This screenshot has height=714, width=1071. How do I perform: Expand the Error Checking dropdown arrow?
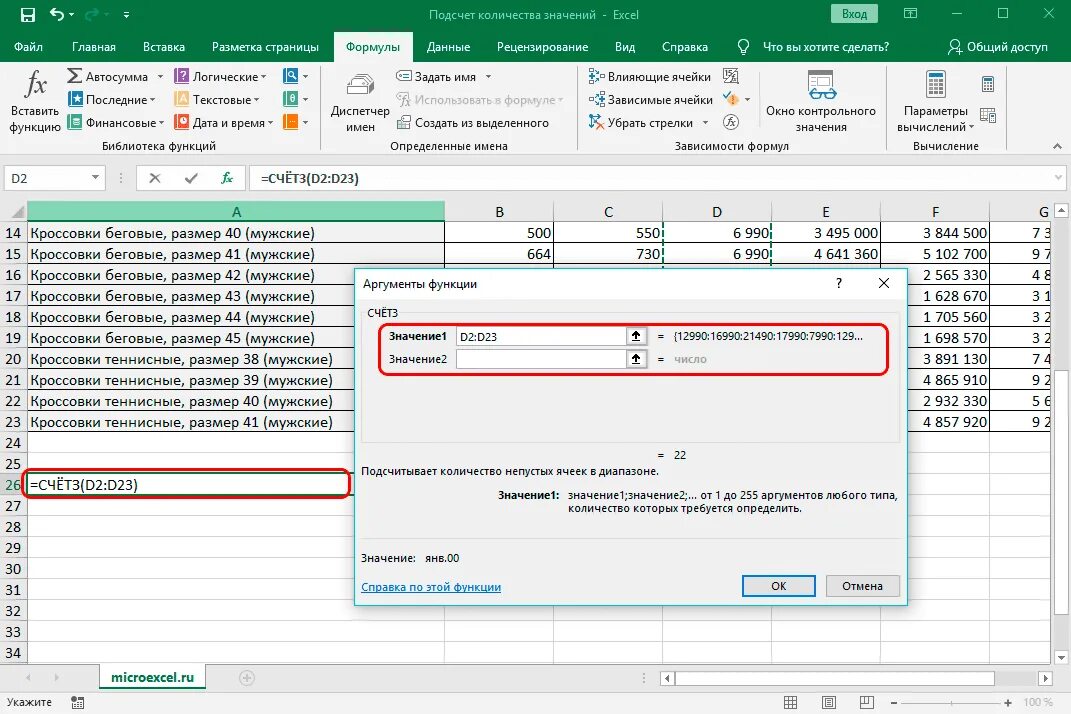point(747,100)
